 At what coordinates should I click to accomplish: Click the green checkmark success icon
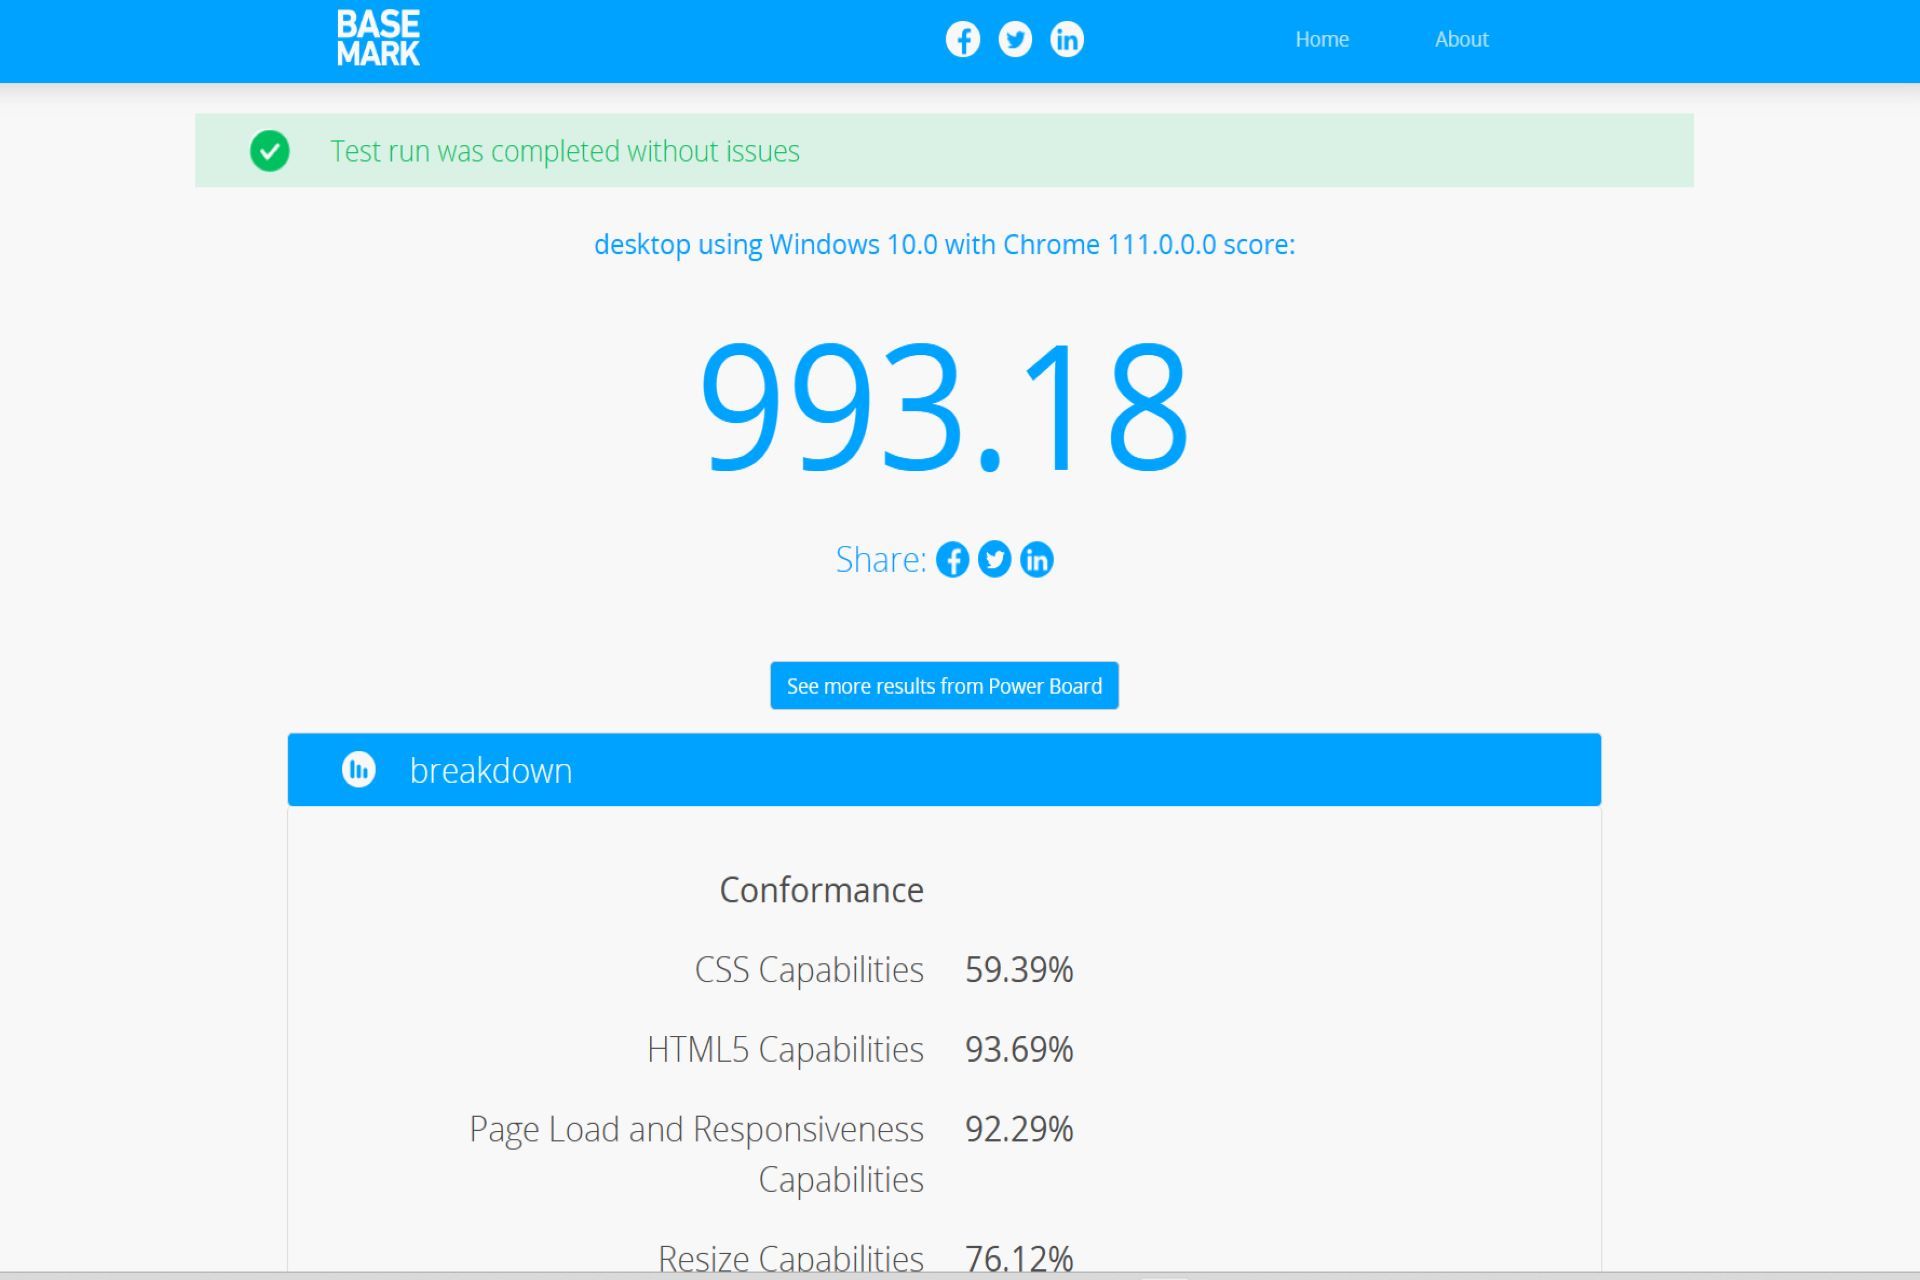(270, 151)
